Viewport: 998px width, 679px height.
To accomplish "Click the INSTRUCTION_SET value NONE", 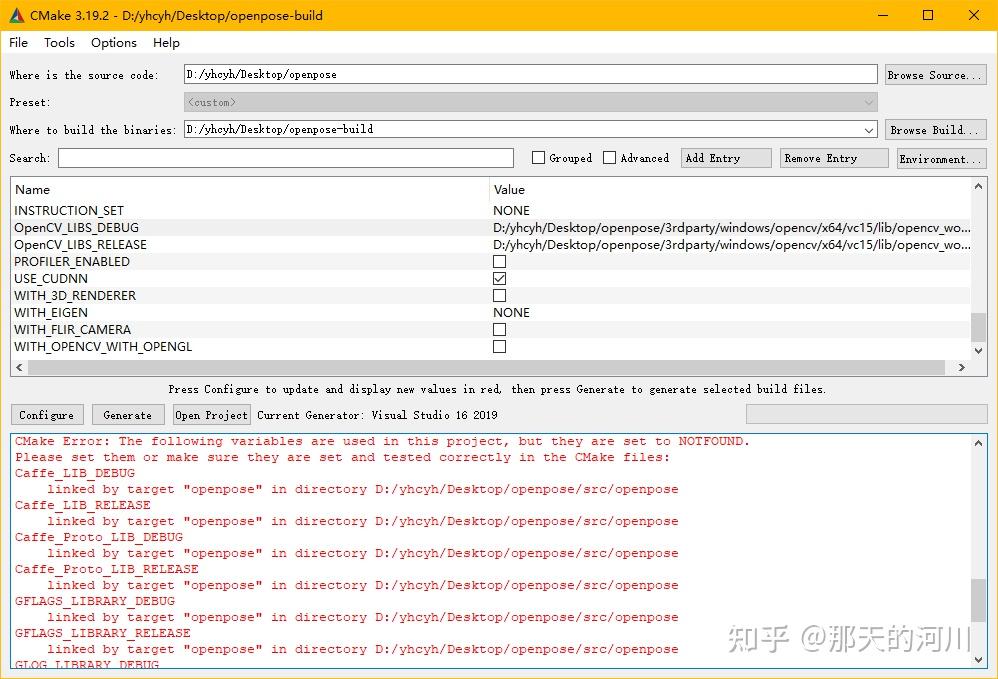I will tap(511, 211).
